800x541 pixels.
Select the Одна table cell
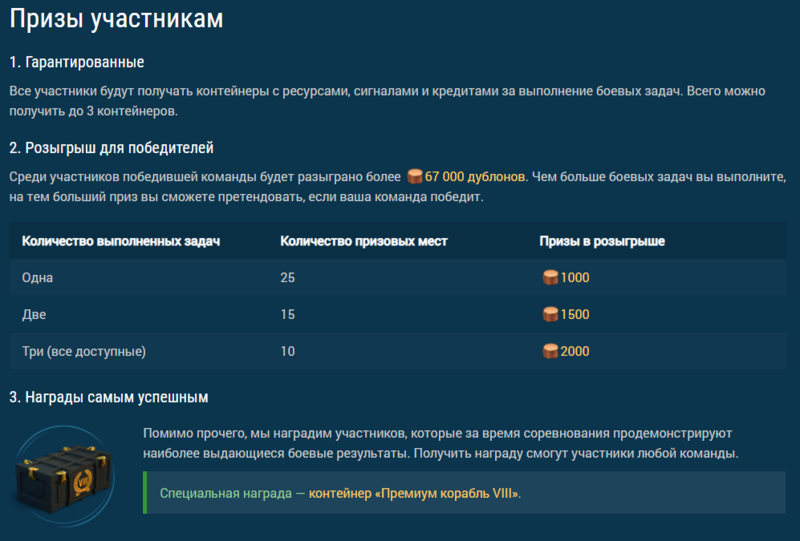[x=37, y=278]
